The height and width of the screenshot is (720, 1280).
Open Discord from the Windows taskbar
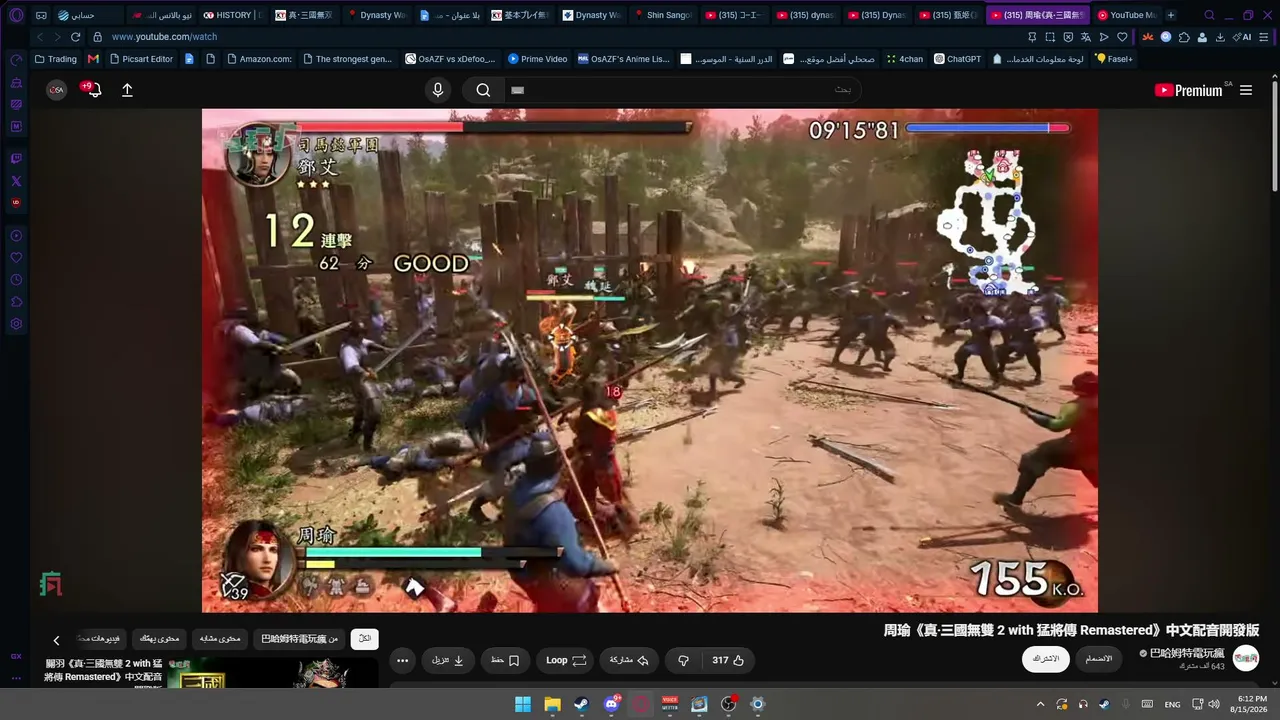[611, 704]
